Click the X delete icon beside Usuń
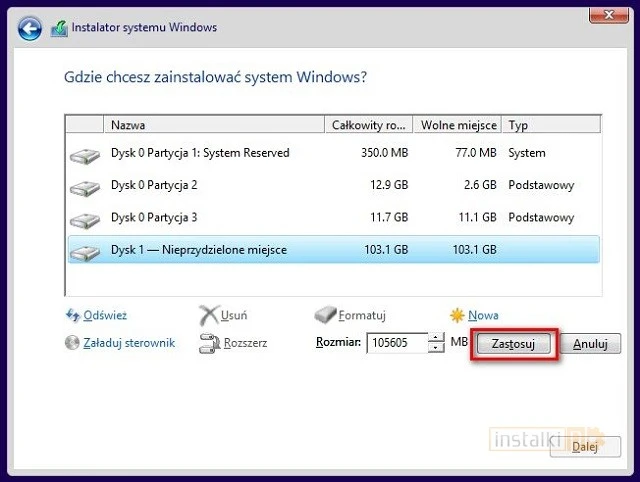This screenshot has width=640, height=482. tap(209, 315)
